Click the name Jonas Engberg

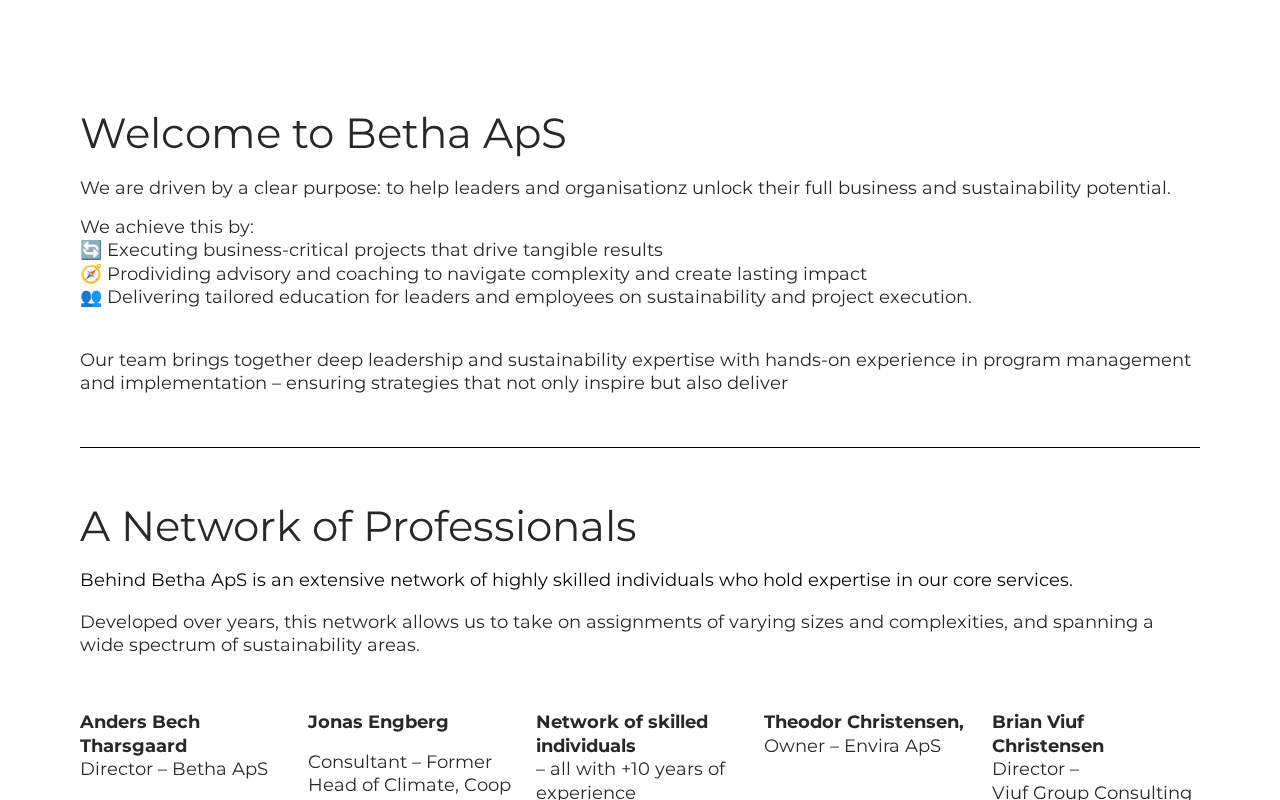tap(378, 722)
